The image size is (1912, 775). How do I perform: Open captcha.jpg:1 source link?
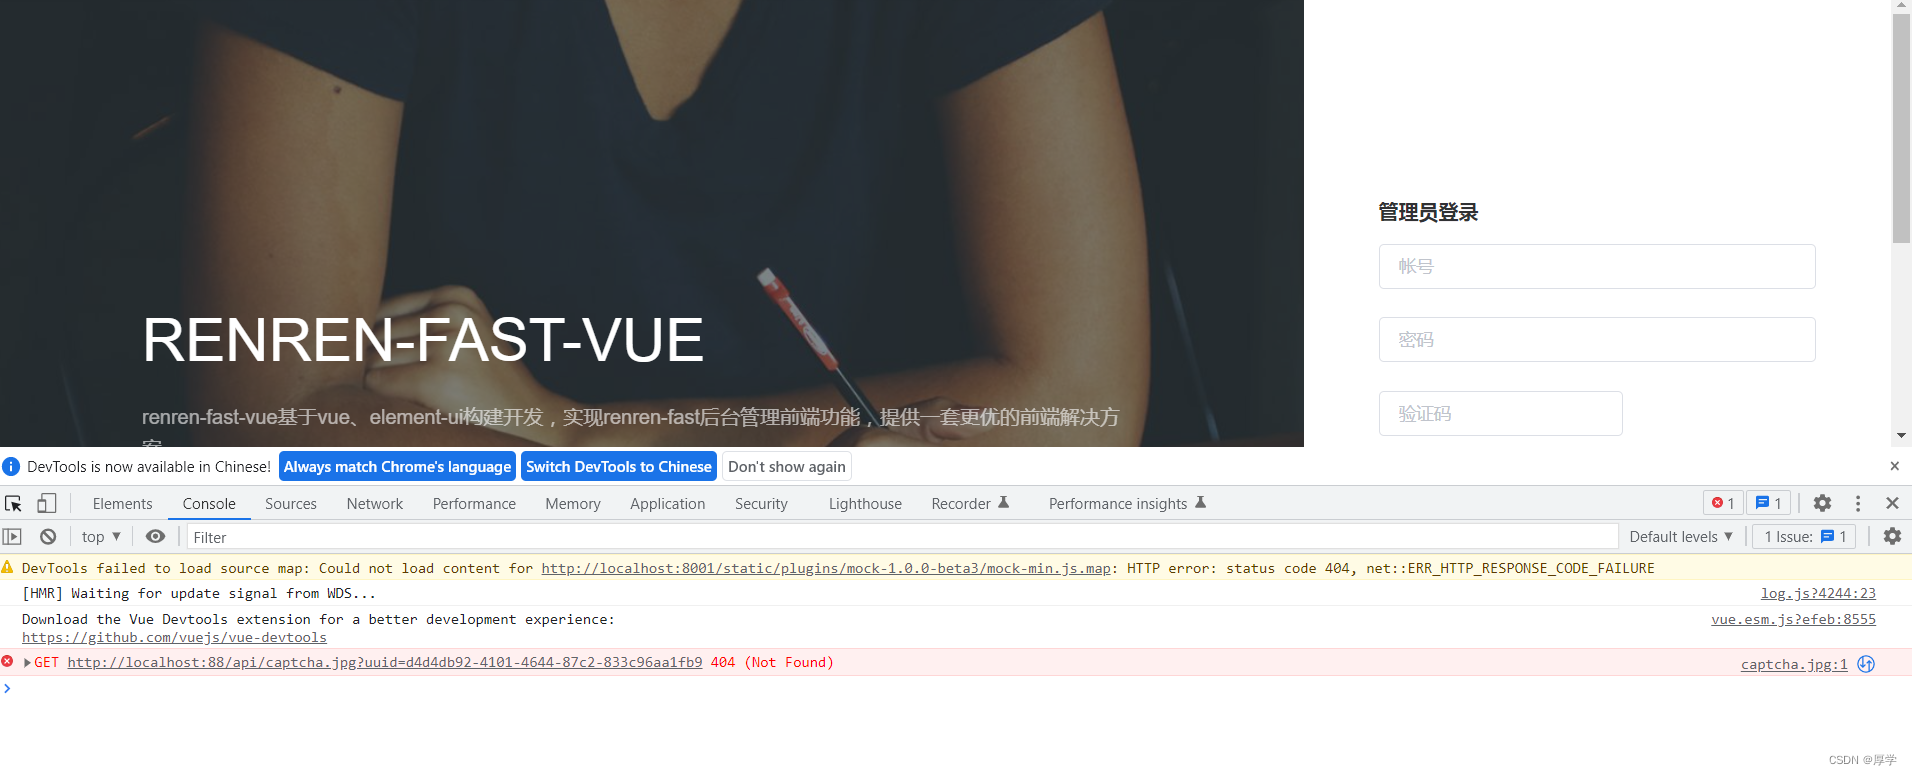(1794, 664)
